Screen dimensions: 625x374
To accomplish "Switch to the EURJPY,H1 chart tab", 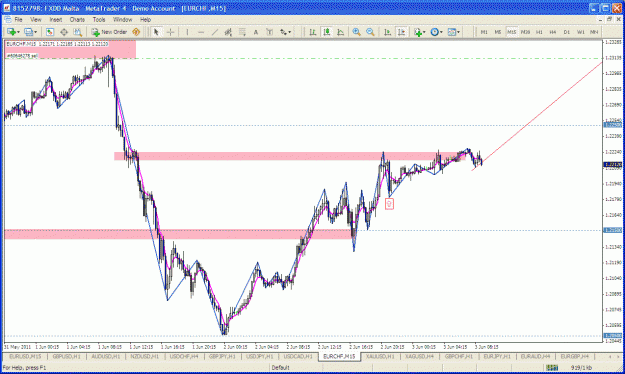I will pyautogui.click(x=497, y=356).
